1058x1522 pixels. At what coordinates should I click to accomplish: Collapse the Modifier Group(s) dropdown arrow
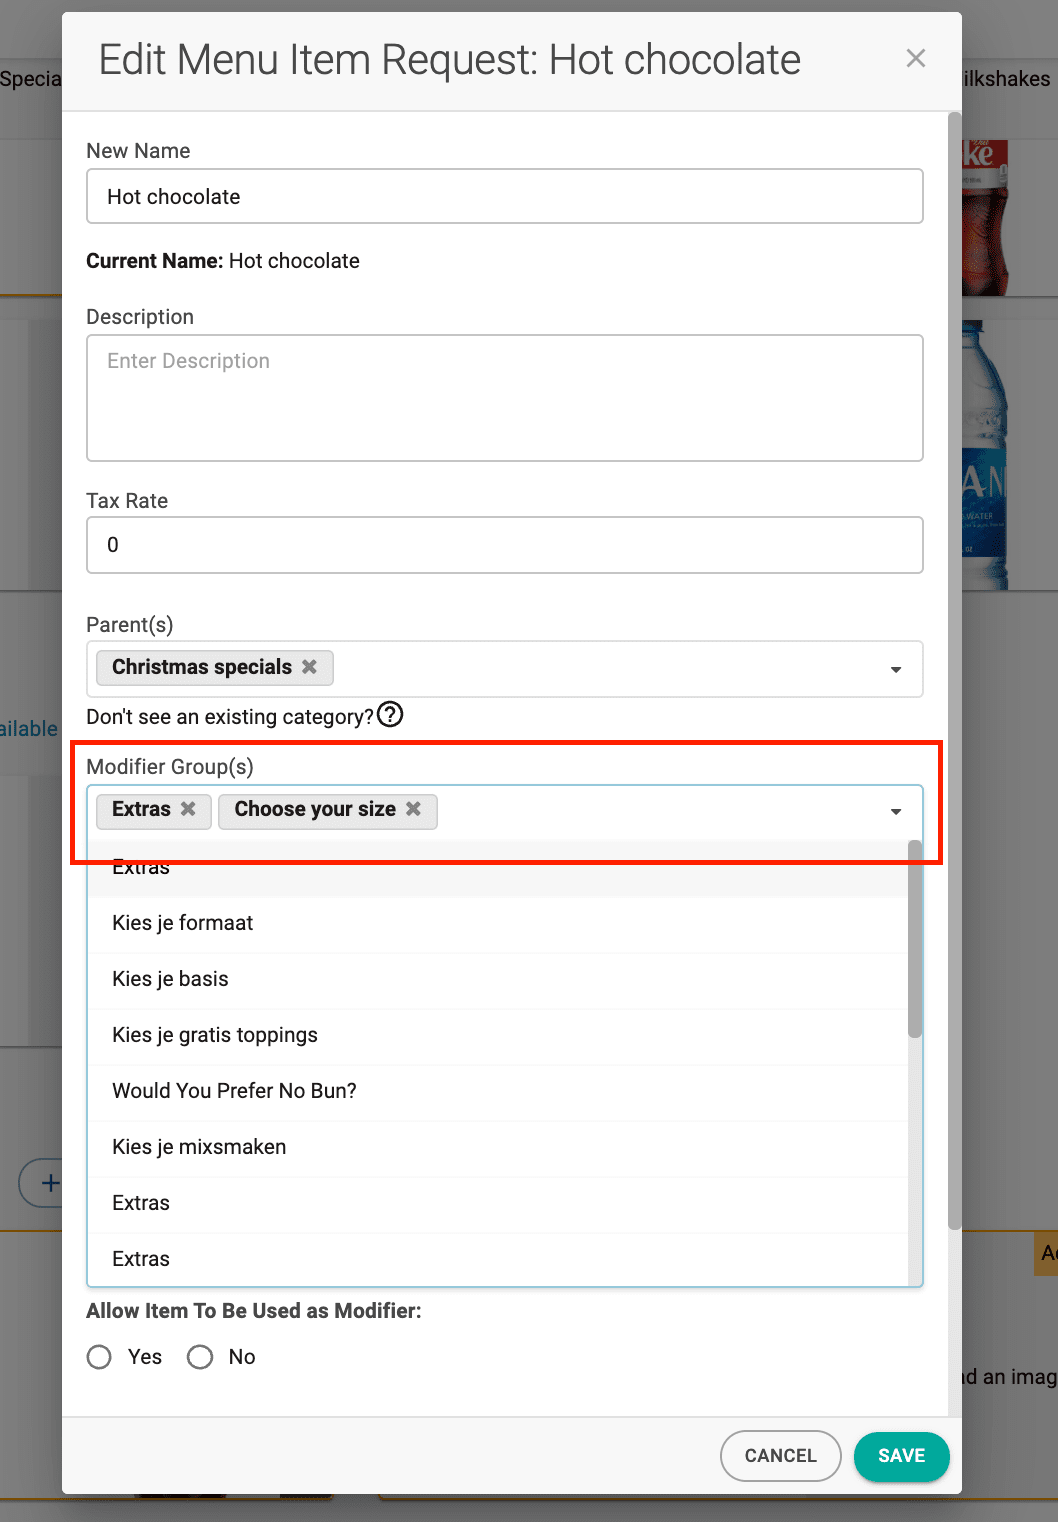896,811
